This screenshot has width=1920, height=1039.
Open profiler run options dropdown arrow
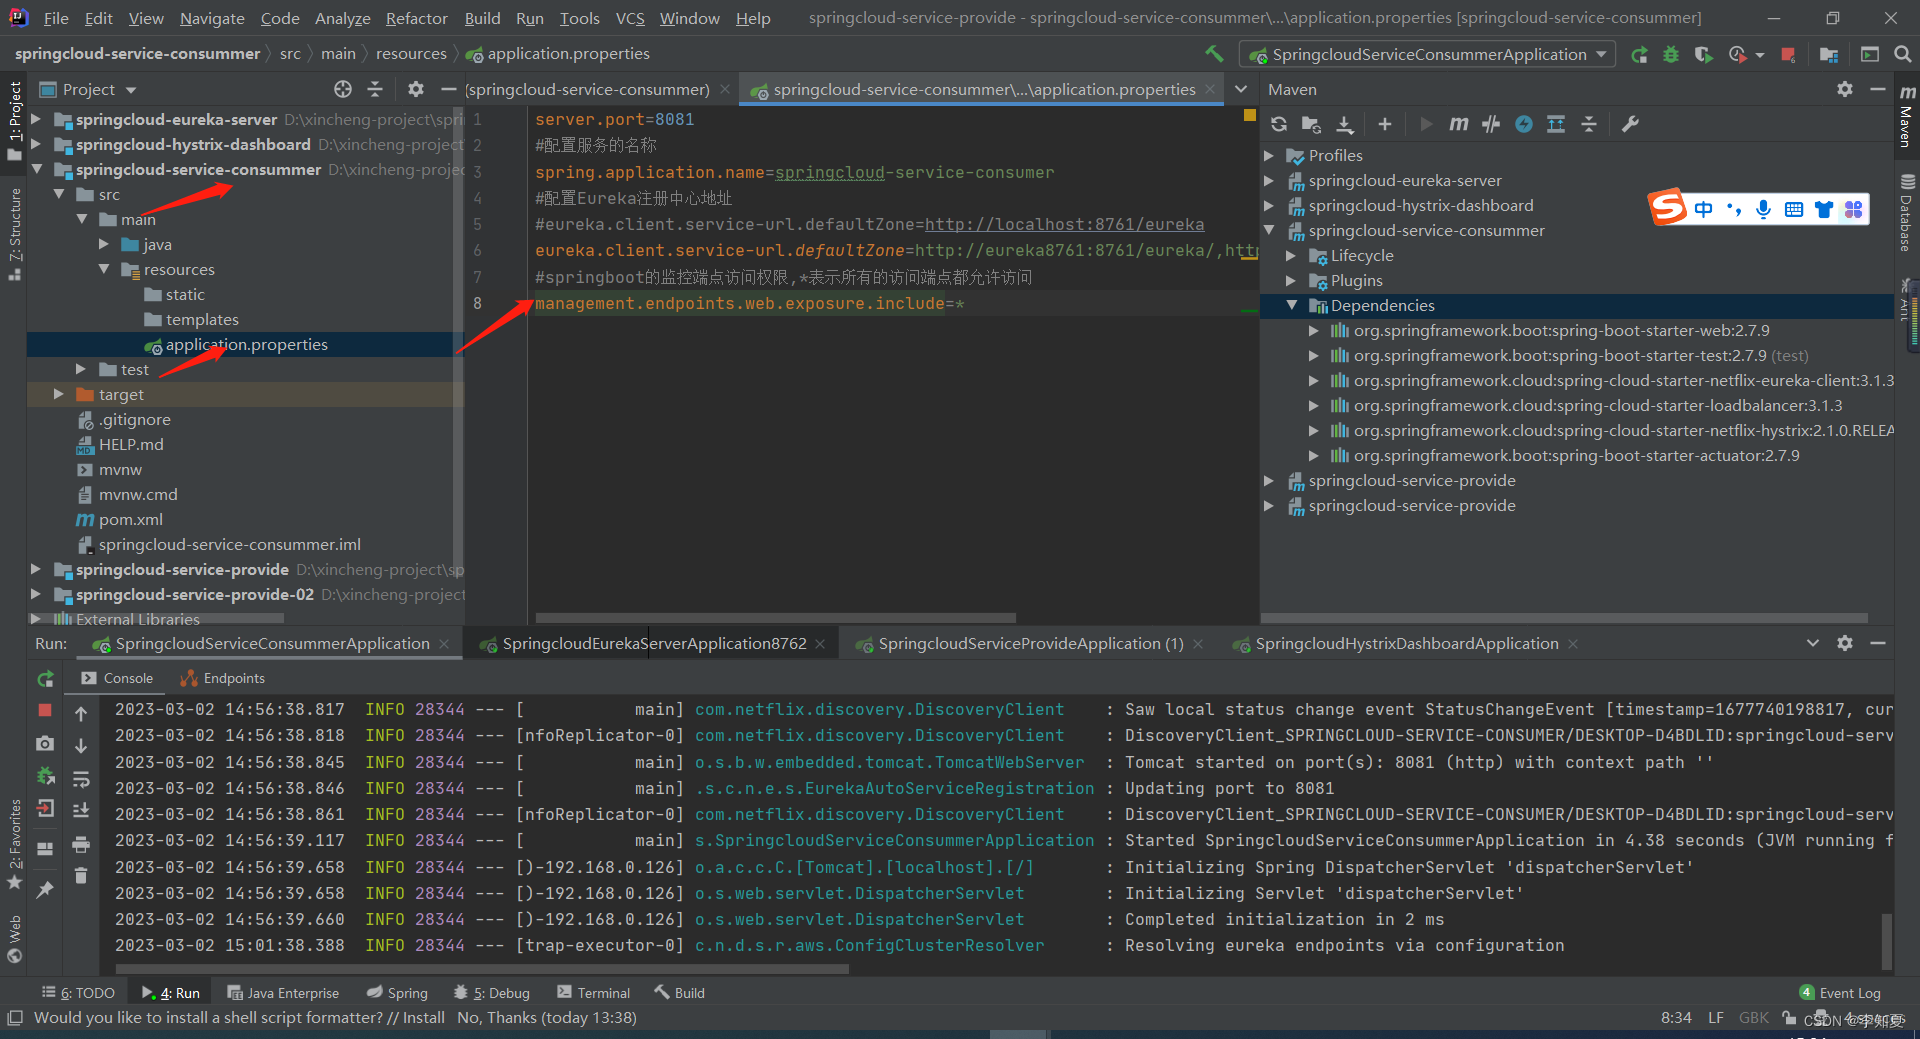click(x=1760, y=55)
